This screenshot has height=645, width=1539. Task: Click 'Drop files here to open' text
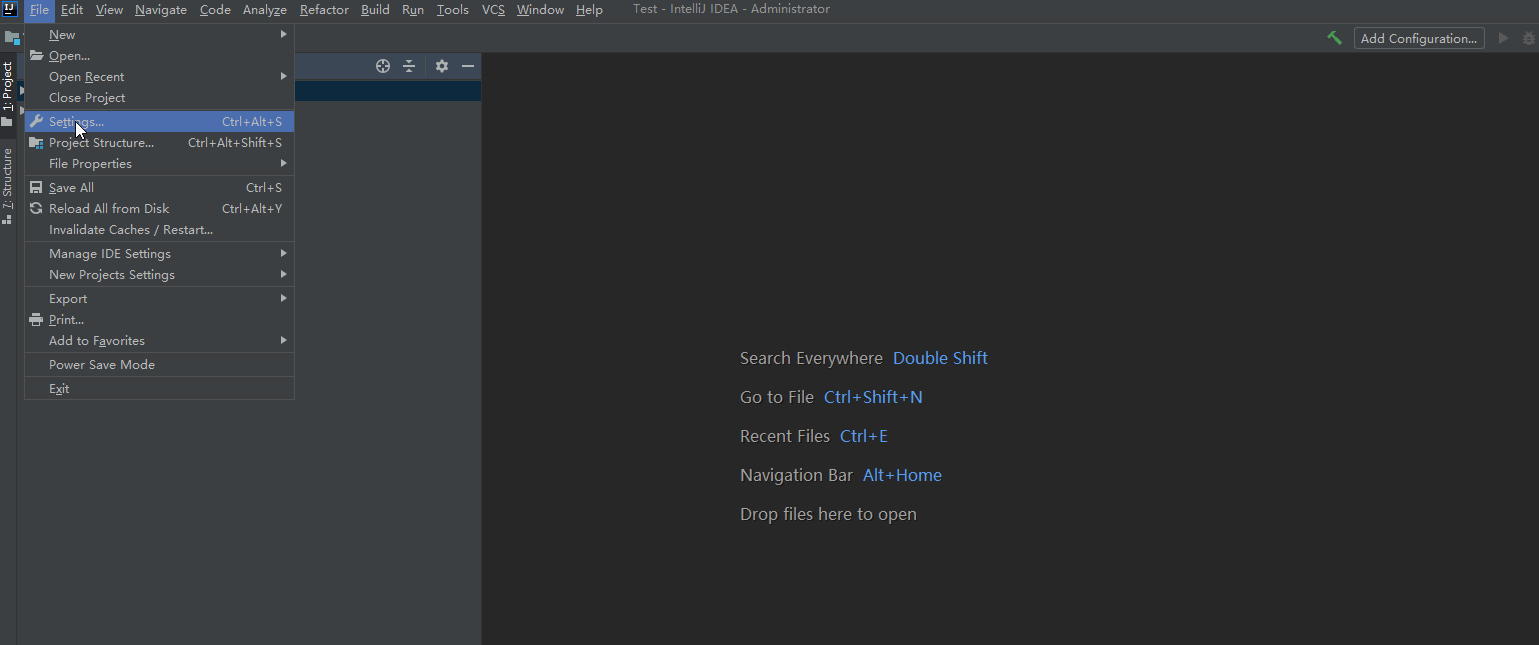828,514
